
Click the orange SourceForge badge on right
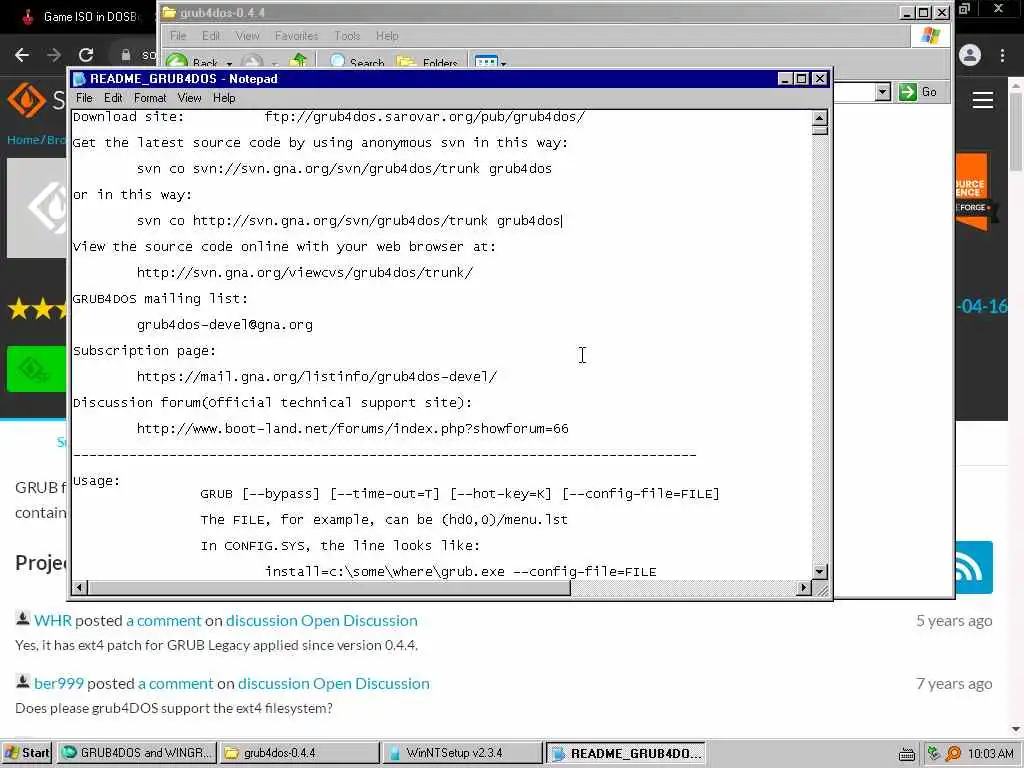[x=972, y=192]
